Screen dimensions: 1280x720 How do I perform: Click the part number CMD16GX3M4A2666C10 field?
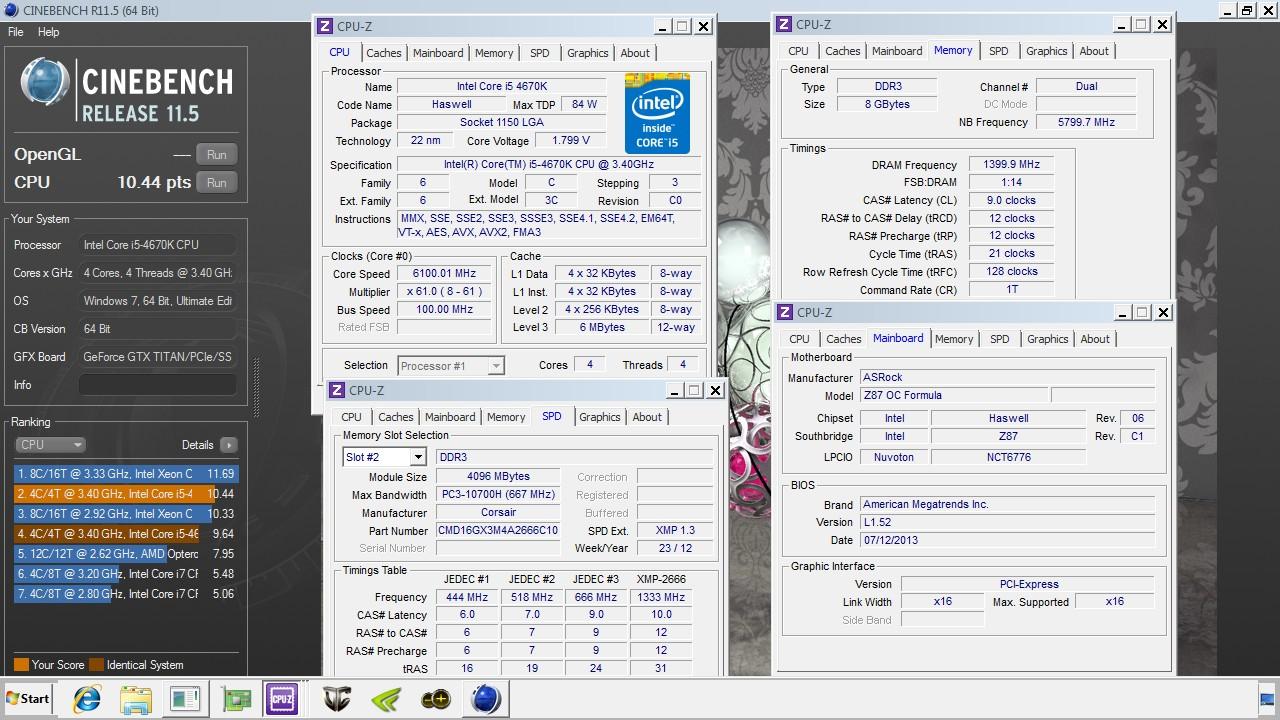(498, 531)
